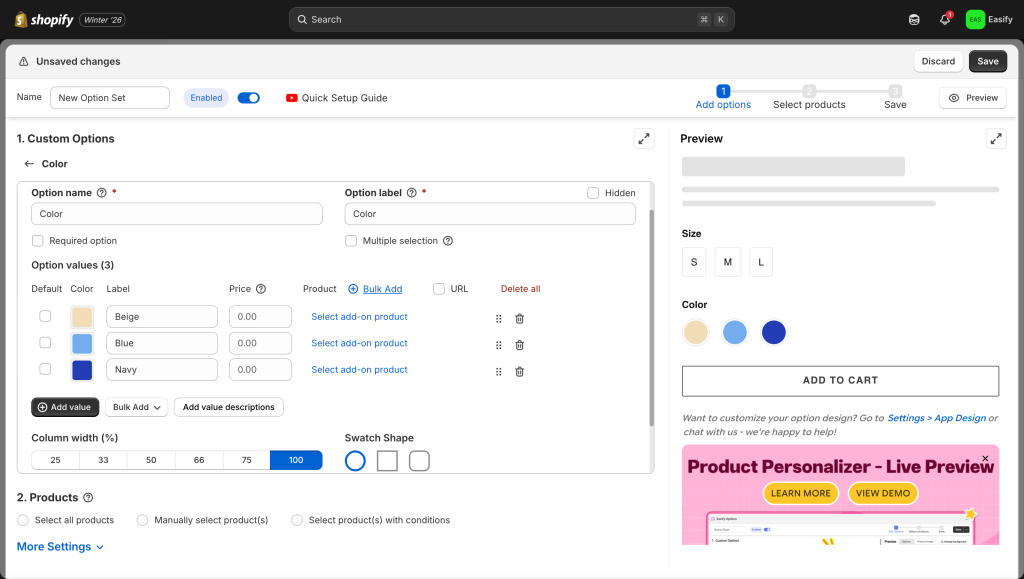Click the Price help question icon
Image resolution: width=1024 pixels, height=579 pixels.
(261, 289)
